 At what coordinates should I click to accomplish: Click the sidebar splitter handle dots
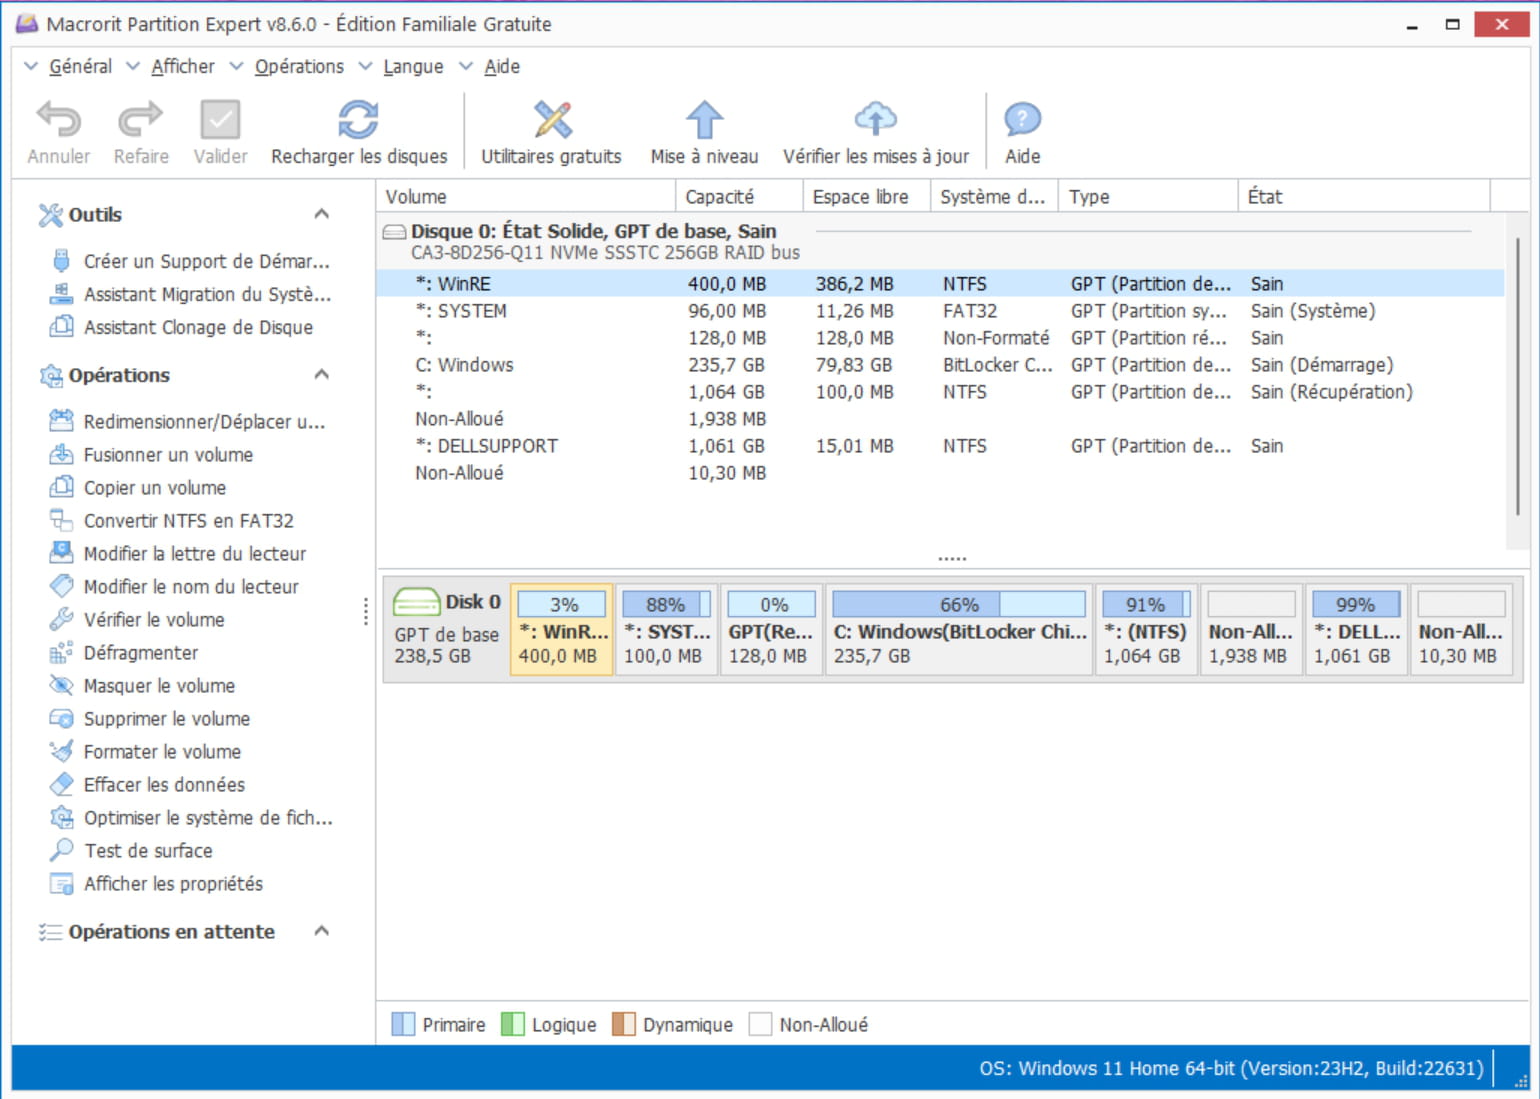pos(366,612)
